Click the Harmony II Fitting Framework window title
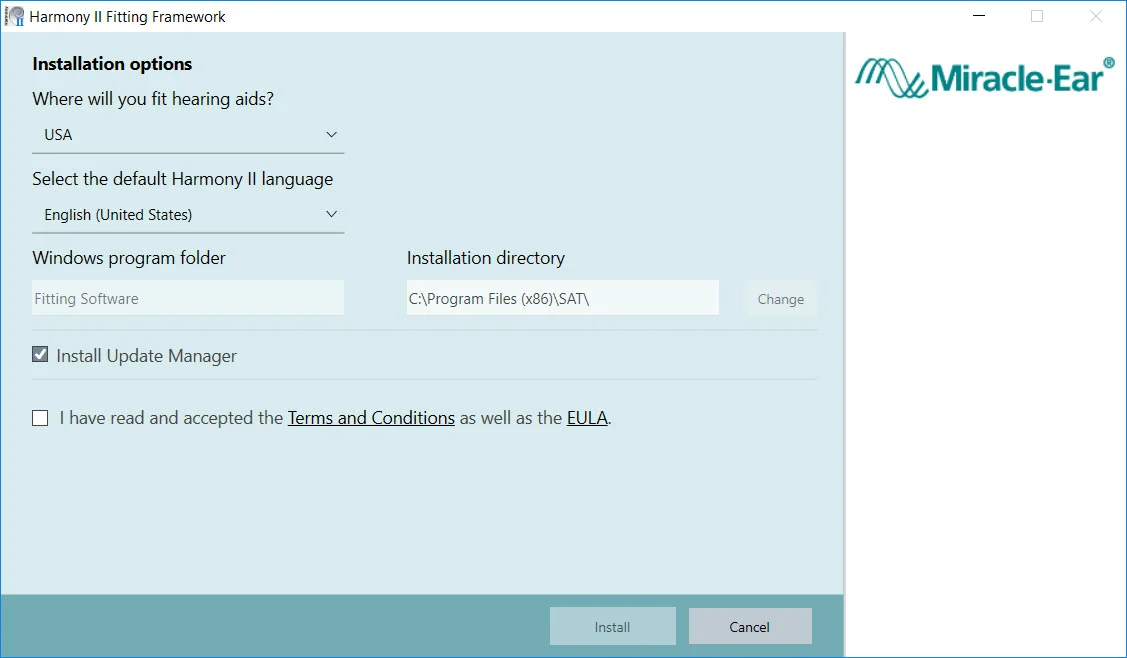Viewport: 1127px width, 658px height. 127,17
